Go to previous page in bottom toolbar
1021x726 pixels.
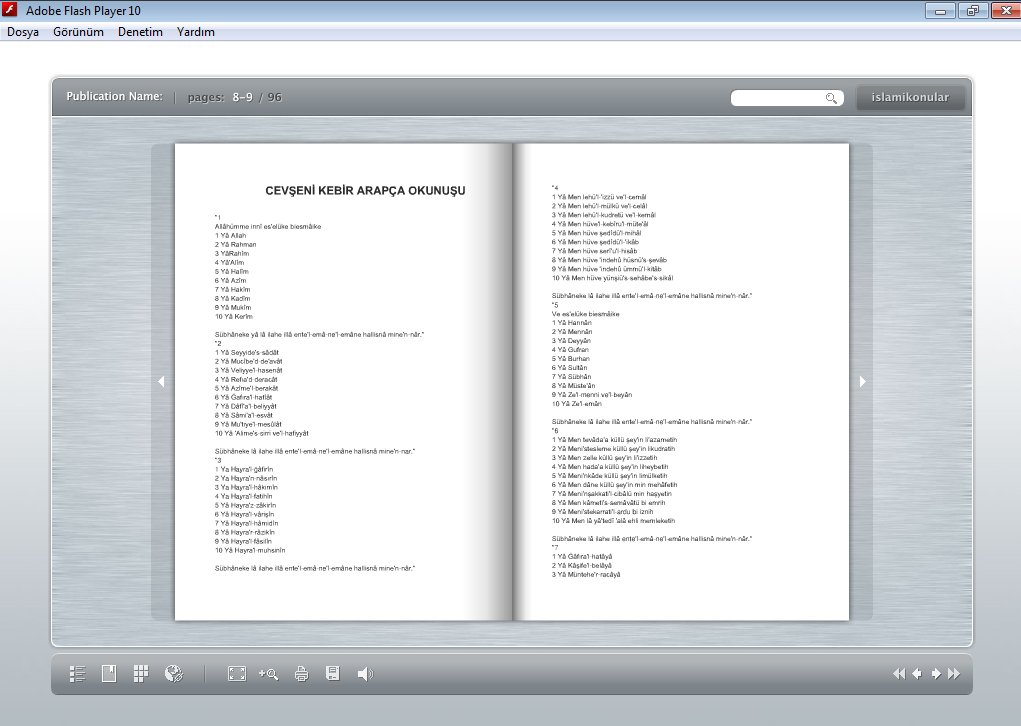click(917, 674)
